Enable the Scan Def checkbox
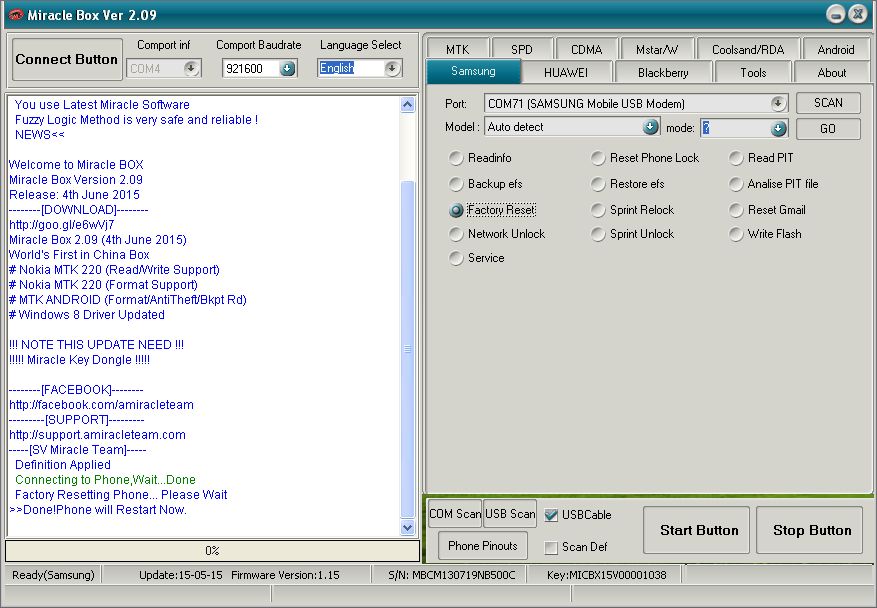Screen dimensions: 877x608 pyautogui.click(x=551, y=547)
